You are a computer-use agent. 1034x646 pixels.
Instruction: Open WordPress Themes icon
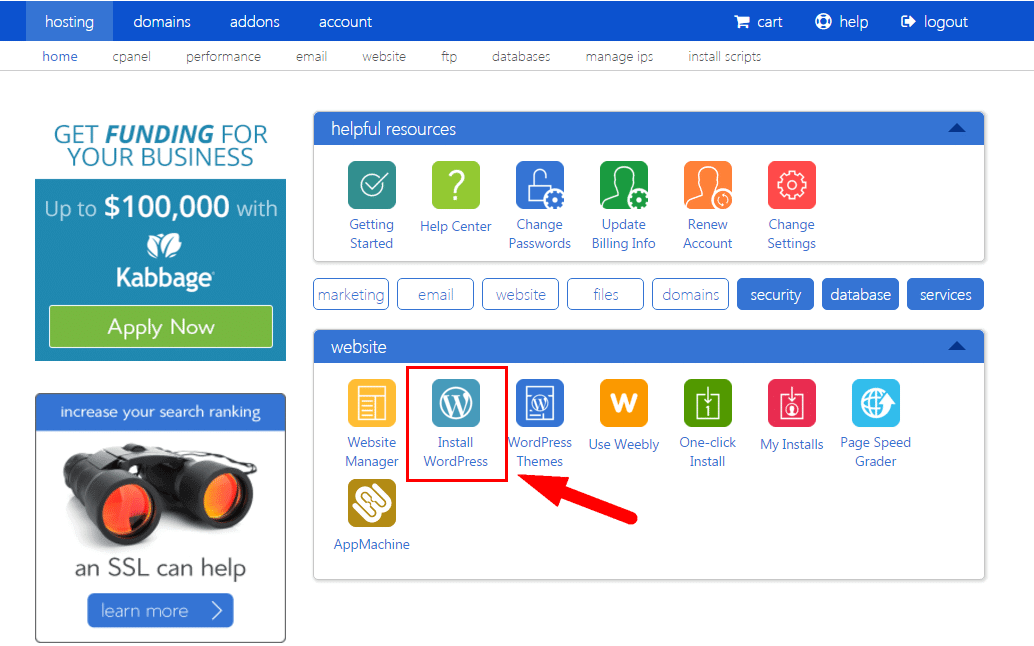tap(540, 403)
